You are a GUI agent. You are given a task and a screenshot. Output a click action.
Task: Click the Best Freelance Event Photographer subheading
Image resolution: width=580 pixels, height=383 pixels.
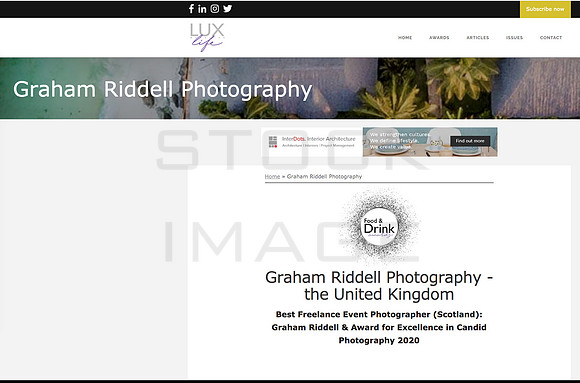click(x=379, y=327)
